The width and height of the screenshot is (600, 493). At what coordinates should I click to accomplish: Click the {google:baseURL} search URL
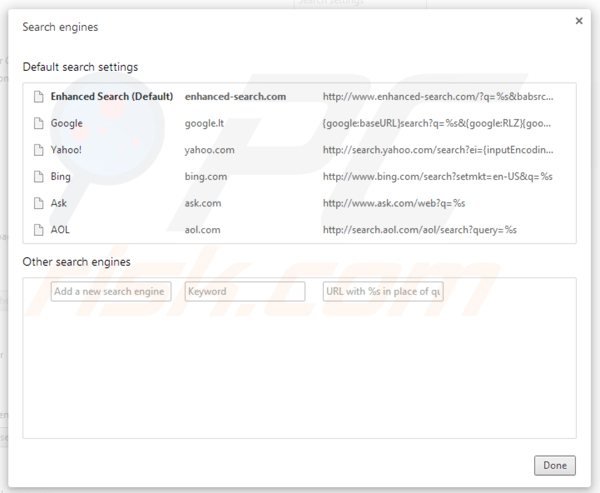pos(437,123)
